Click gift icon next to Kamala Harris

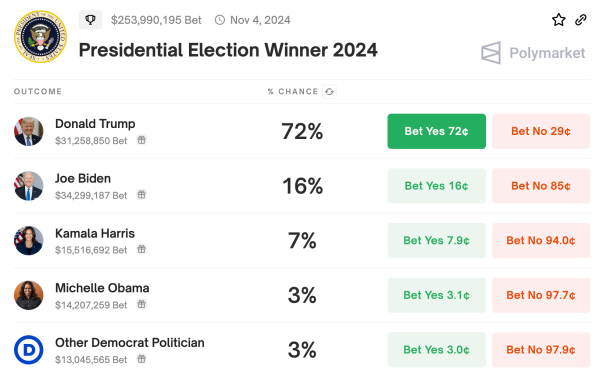tap(142, 250)
